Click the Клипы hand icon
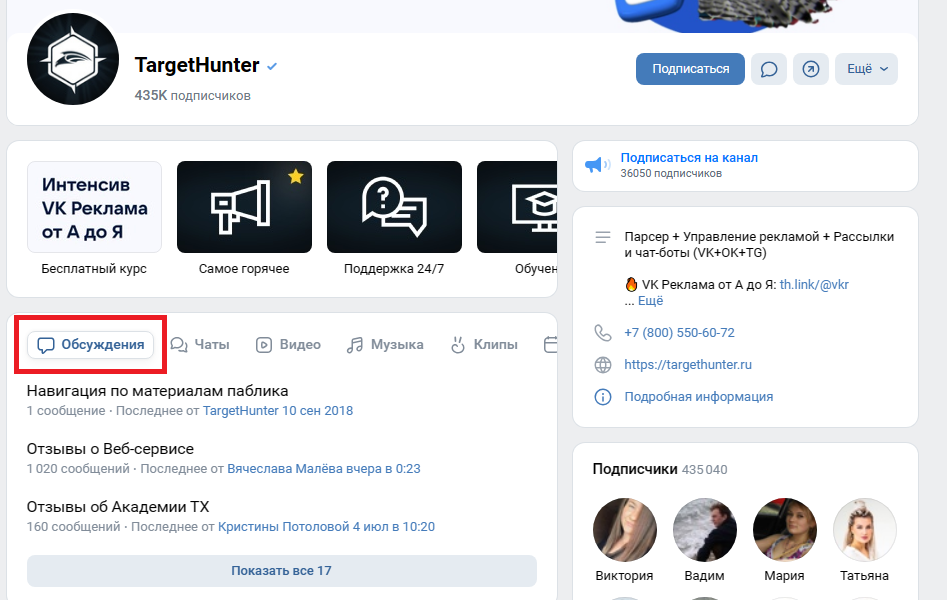 458,344
